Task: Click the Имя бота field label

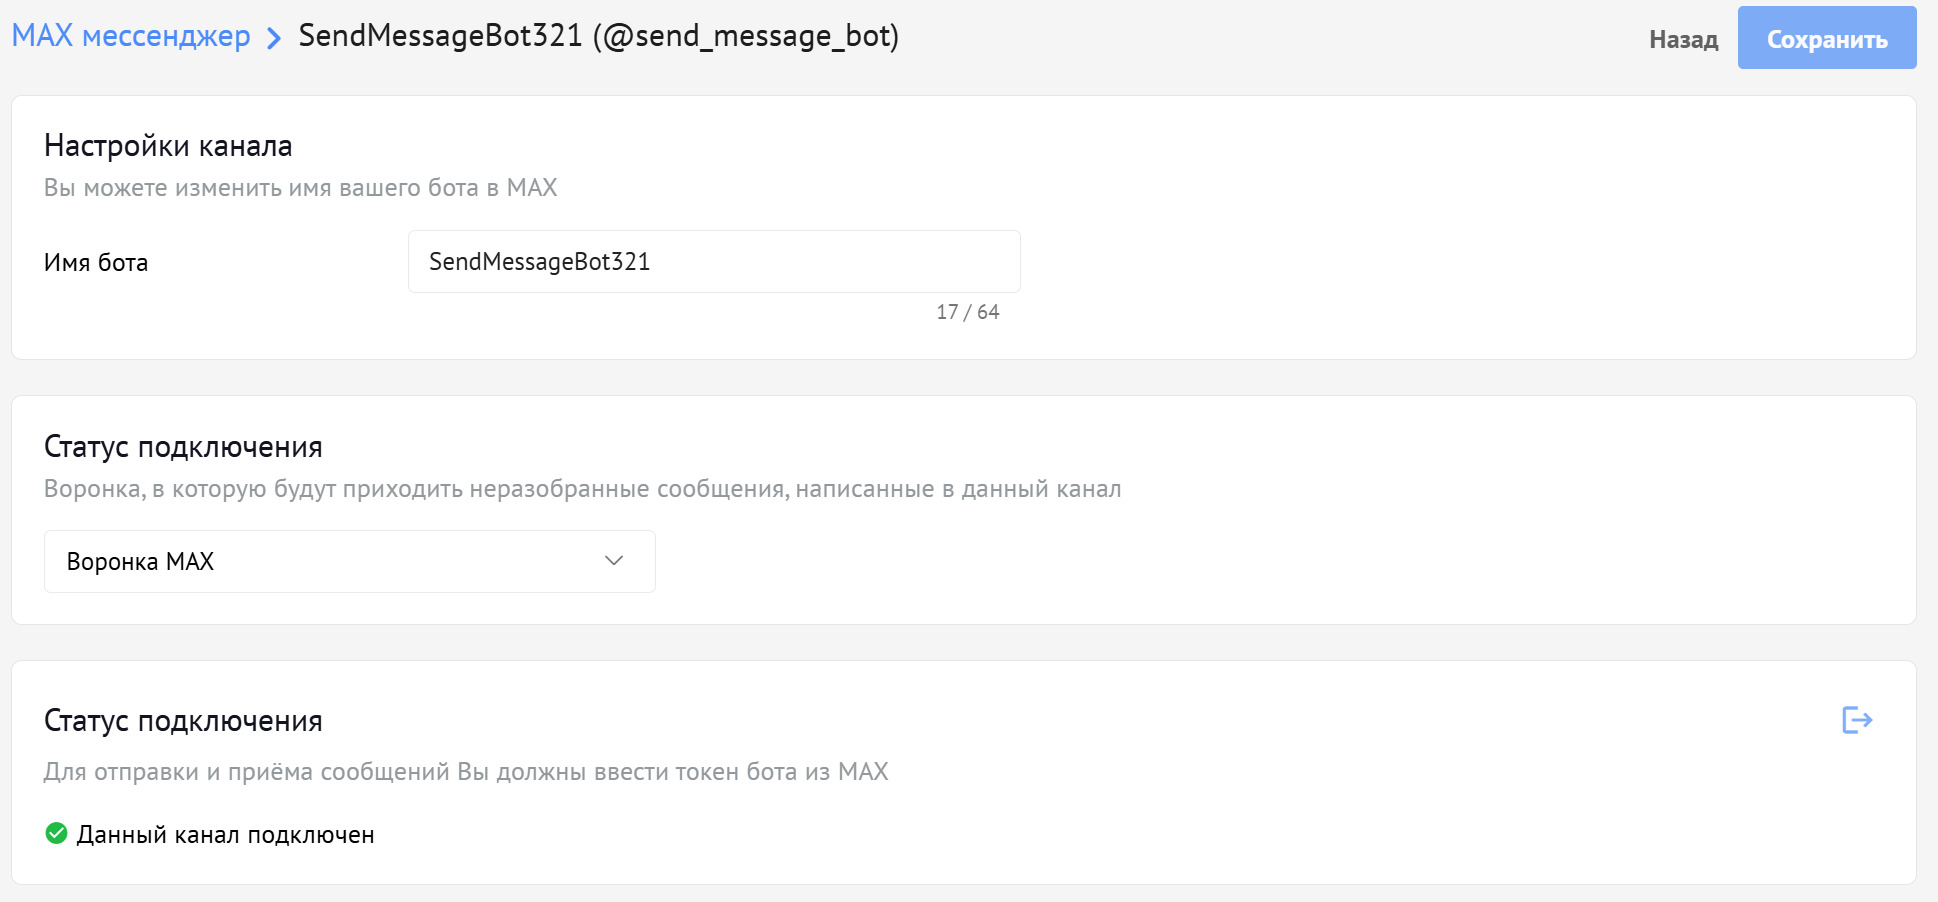Action: click(x=96, y=263)
